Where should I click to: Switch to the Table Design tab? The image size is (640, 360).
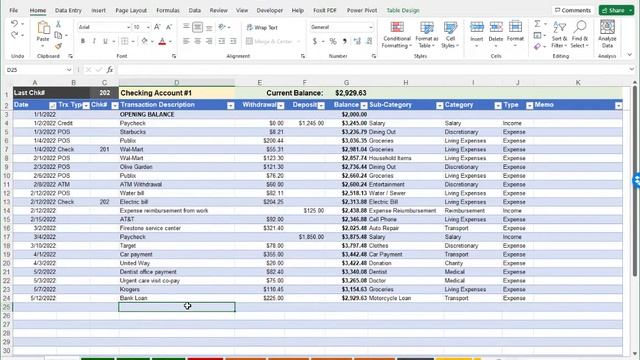coord(403,10)
